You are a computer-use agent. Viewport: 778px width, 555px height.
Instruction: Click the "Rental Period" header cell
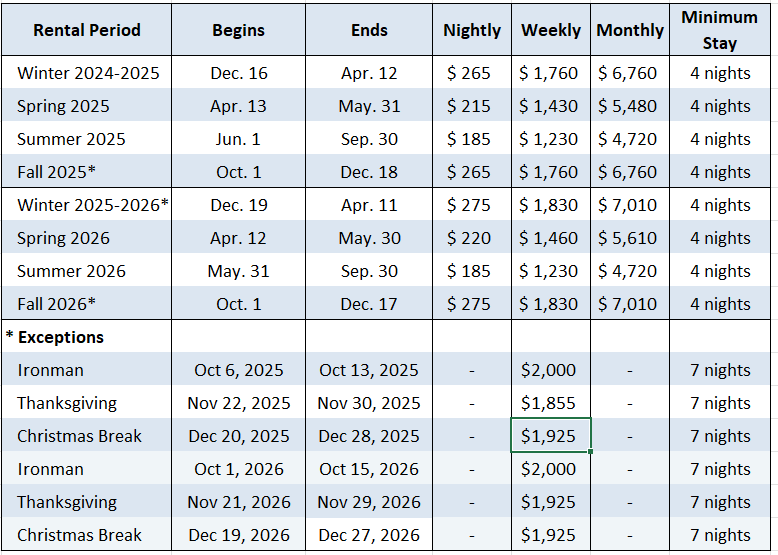(x=86, y=30)
